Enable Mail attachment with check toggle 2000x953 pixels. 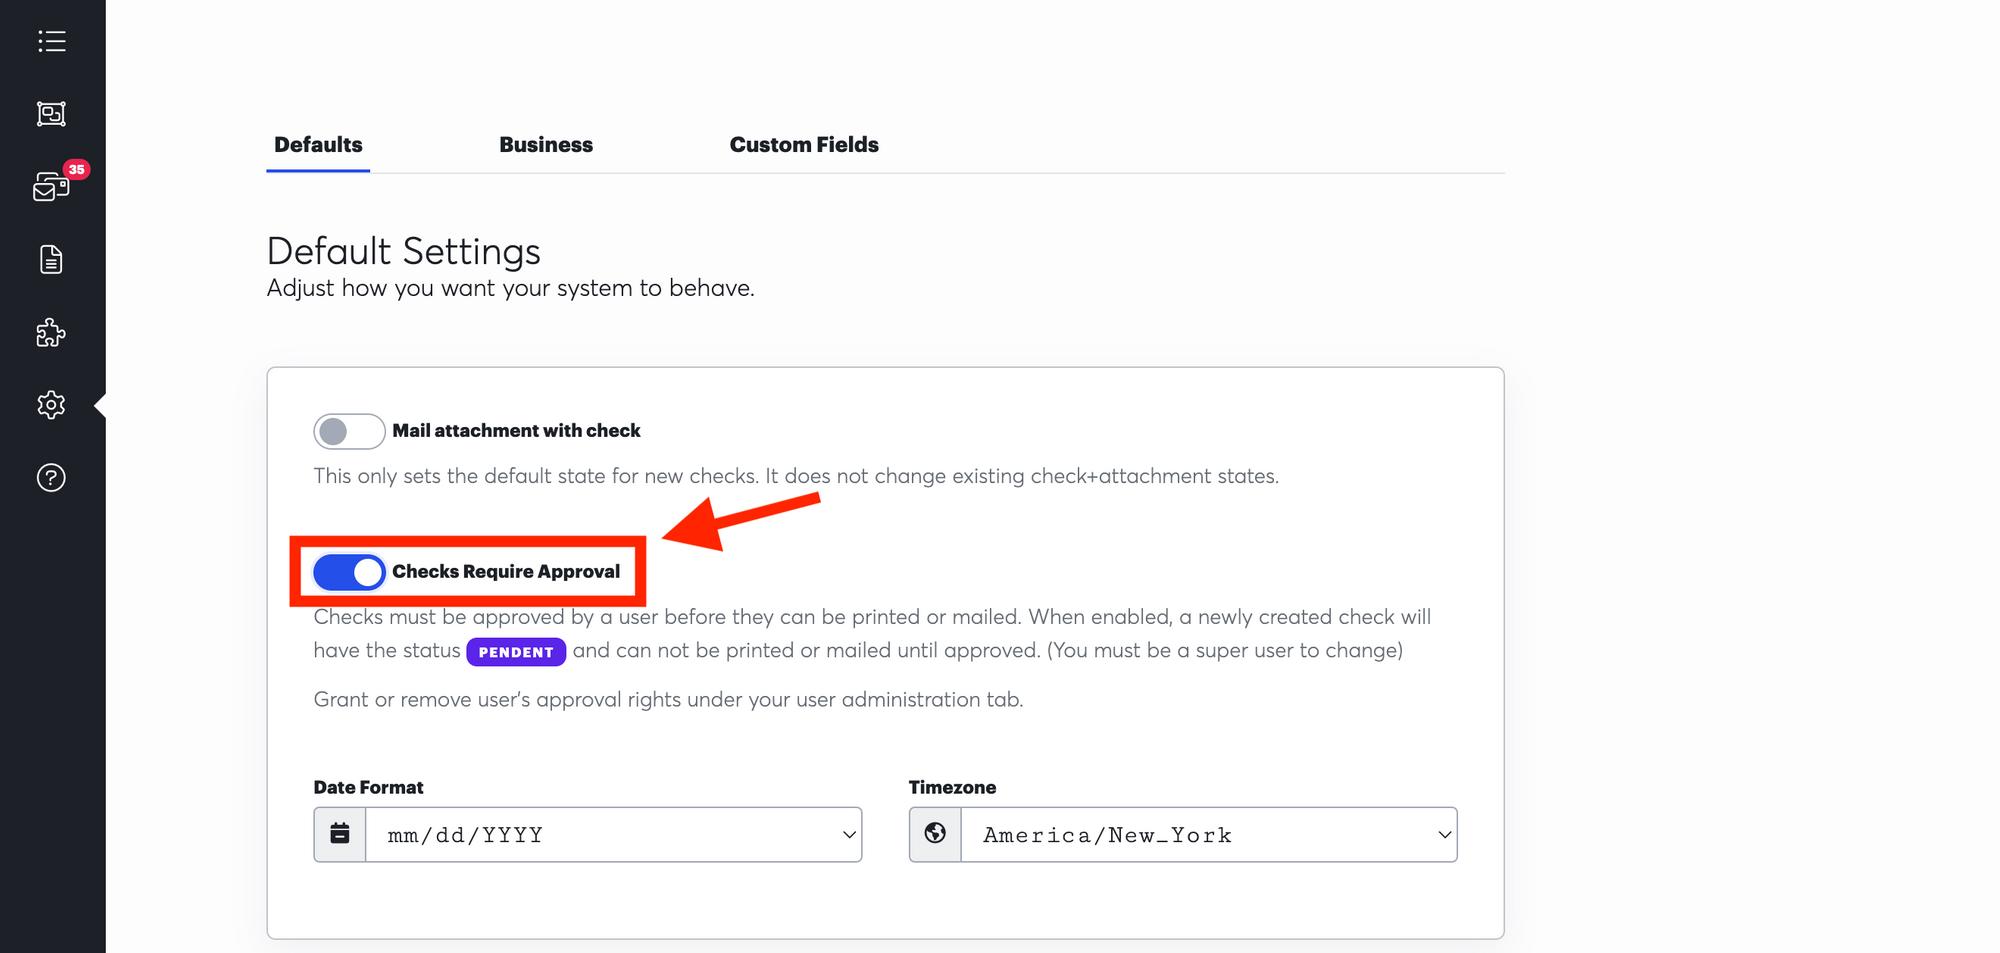point(349,431)
